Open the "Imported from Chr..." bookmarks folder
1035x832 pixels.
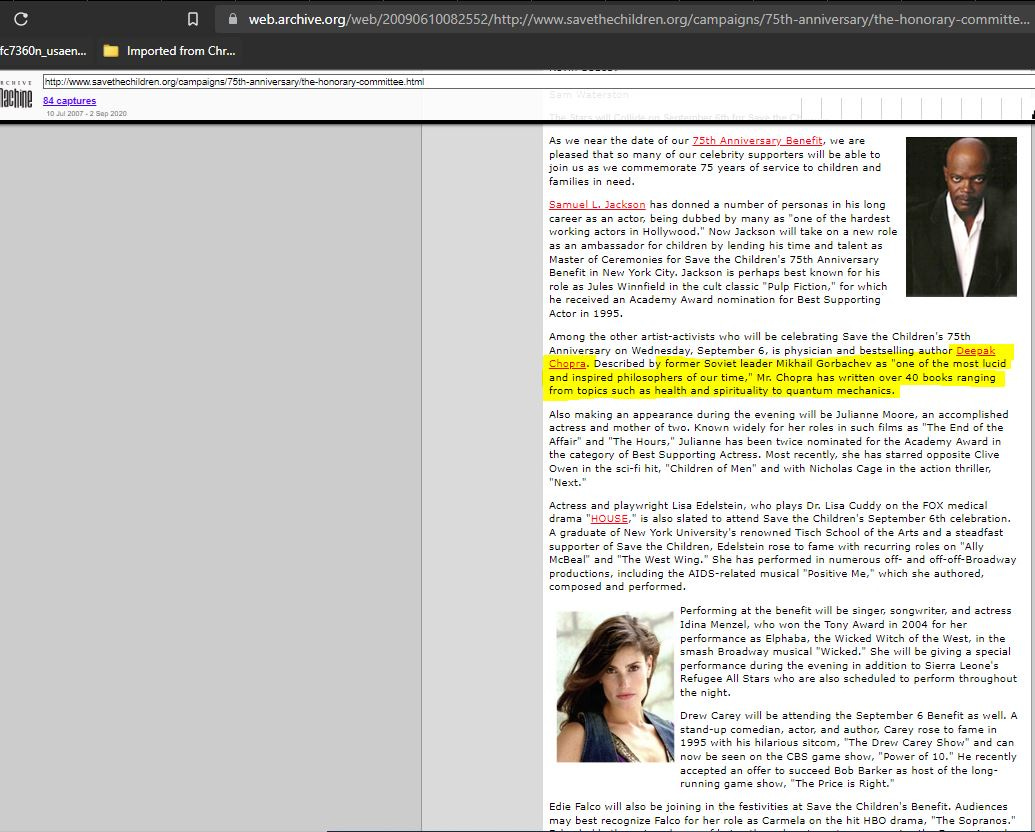[169, 51]
